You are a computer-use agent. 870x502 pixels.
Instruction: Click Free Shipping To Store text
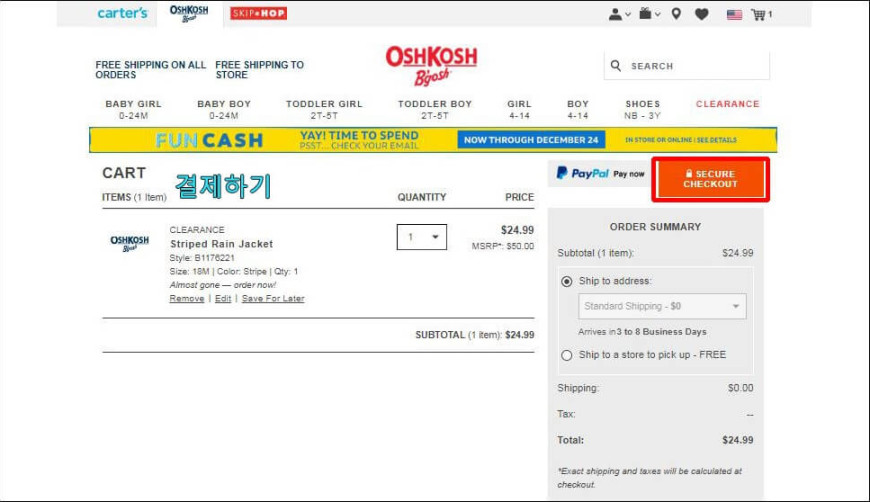pyautogui.click(x=259, y=70)
